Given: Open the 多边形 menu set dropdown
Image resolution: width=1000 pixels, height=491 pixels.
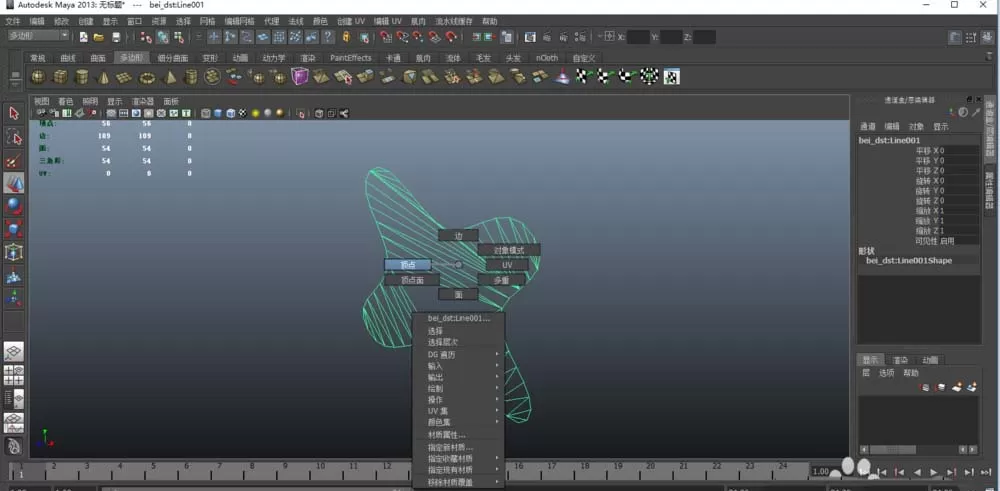Looking at the screenshot, I should click(38, 36).
